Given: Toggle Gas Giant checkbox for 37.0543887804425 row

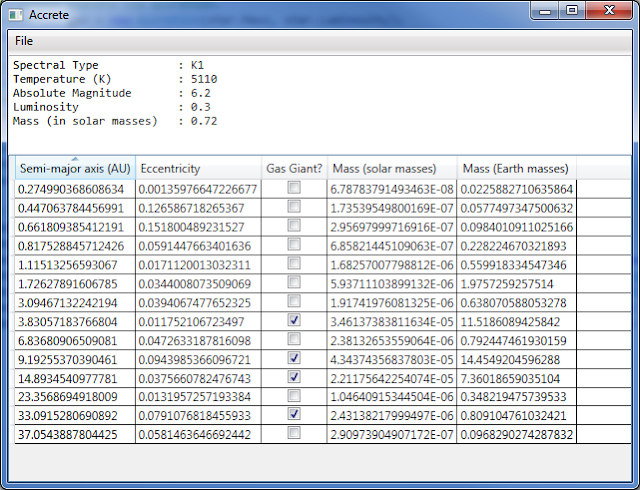Looking at the screenshot, I should [294, 432].
